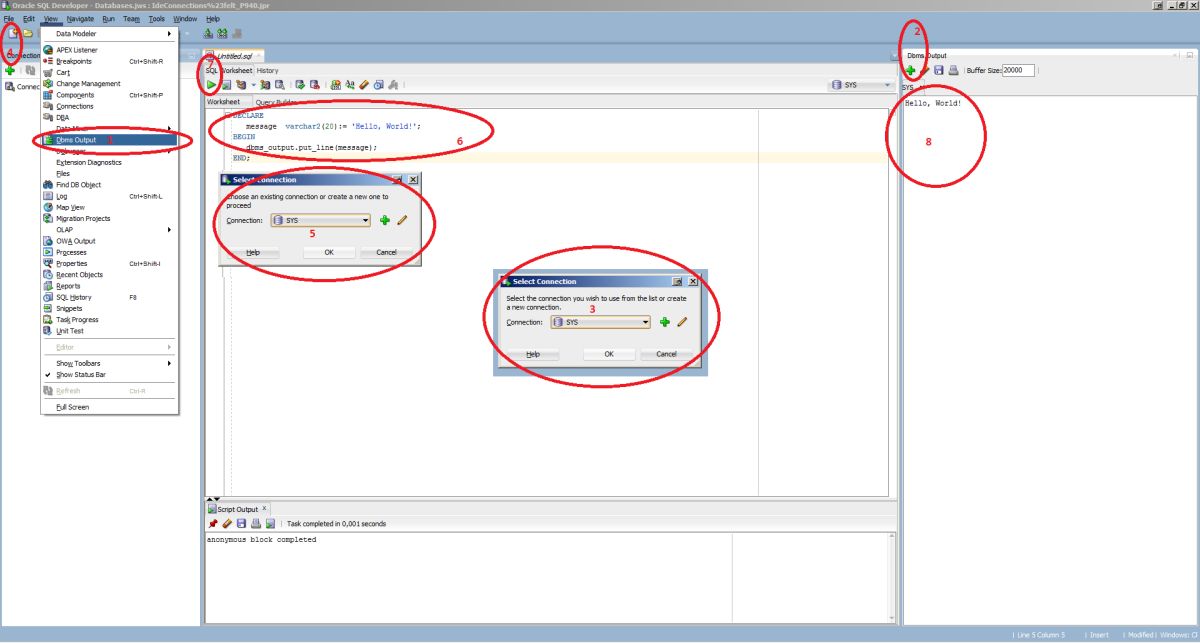Screen dimensions: 1200x643
Task: Click the Print icon in Dbms Output panel
Action: (953, 70)
